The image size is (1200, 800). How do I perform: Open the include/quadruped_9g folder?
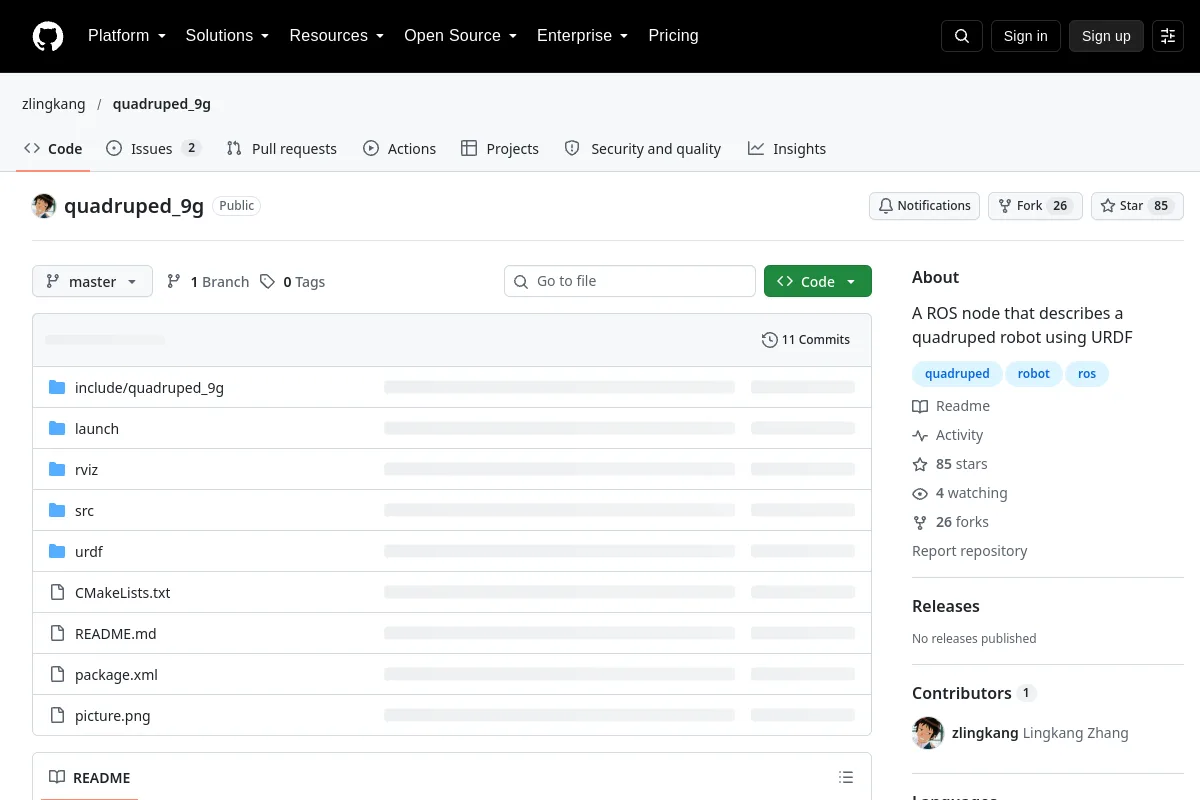(149, 388)
